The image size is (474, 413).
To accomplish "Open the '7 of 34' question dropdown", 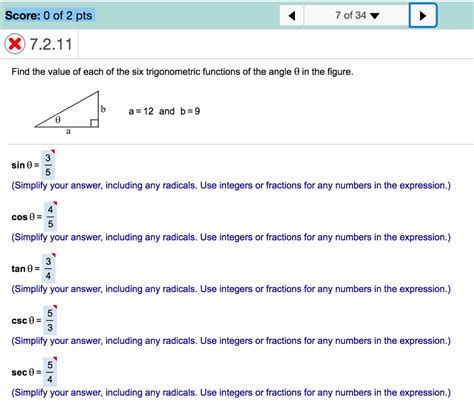I will click(357, 16).
